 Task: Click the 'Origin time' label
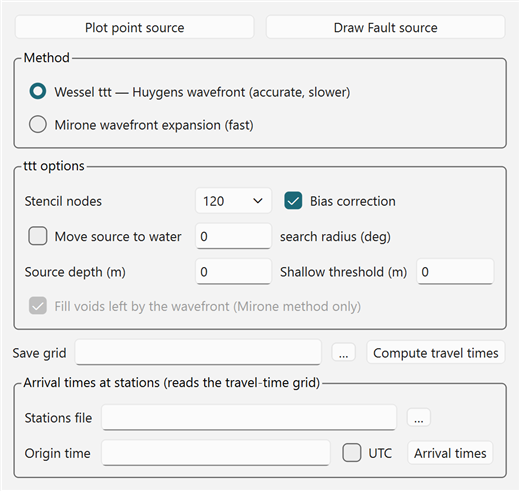[x=57, y=453]
